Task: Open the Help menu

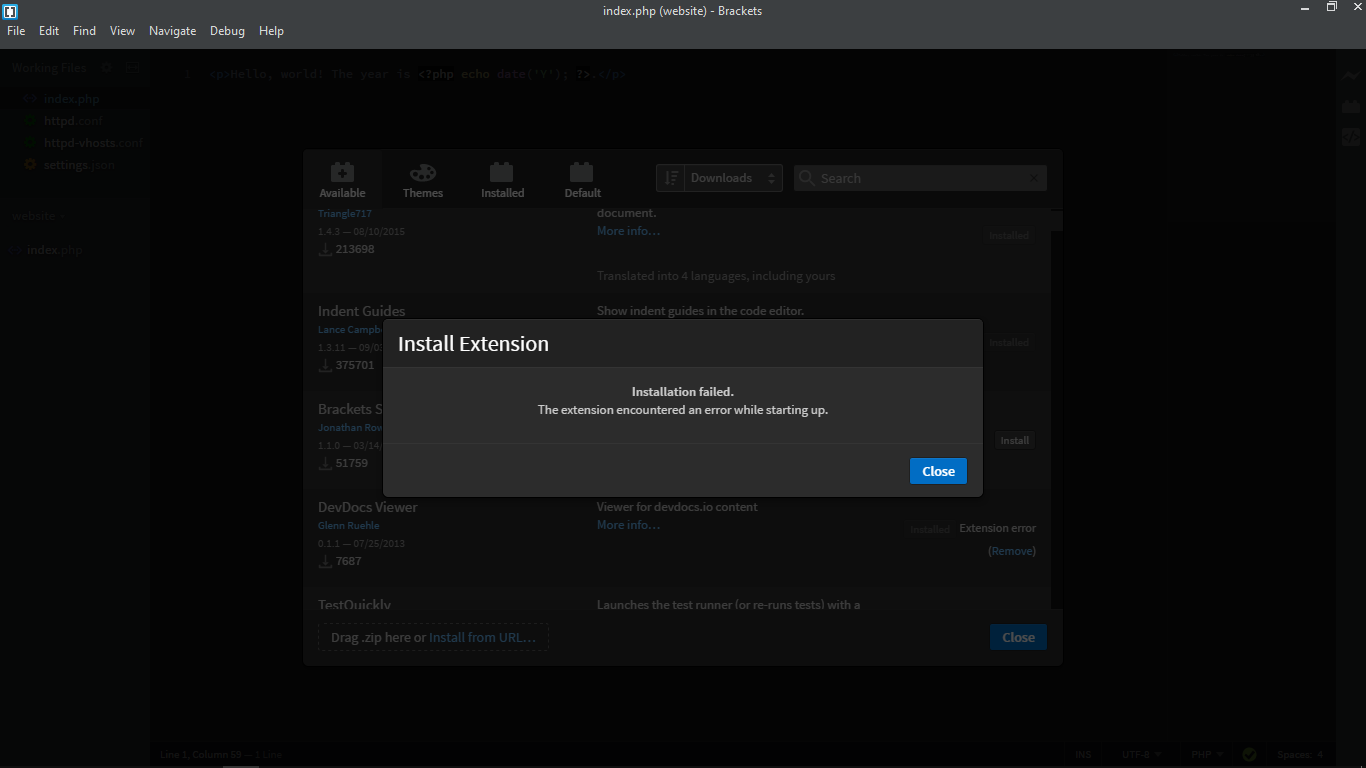Action: 271,31
